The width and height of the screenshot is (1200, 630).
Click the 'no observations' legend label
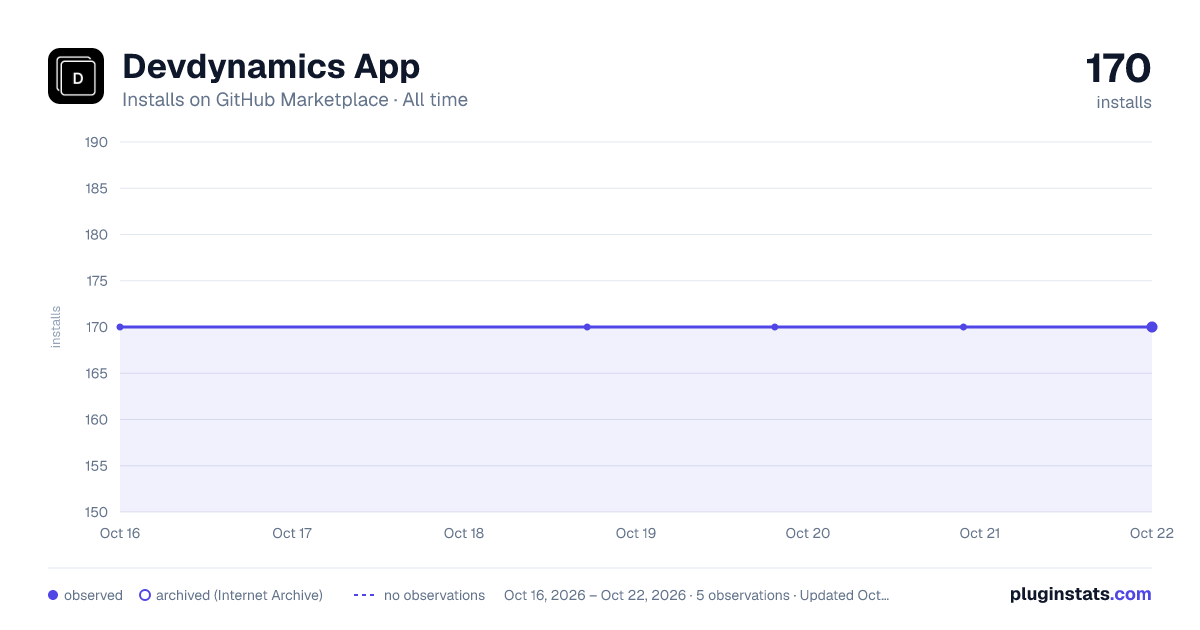point(434,595)
